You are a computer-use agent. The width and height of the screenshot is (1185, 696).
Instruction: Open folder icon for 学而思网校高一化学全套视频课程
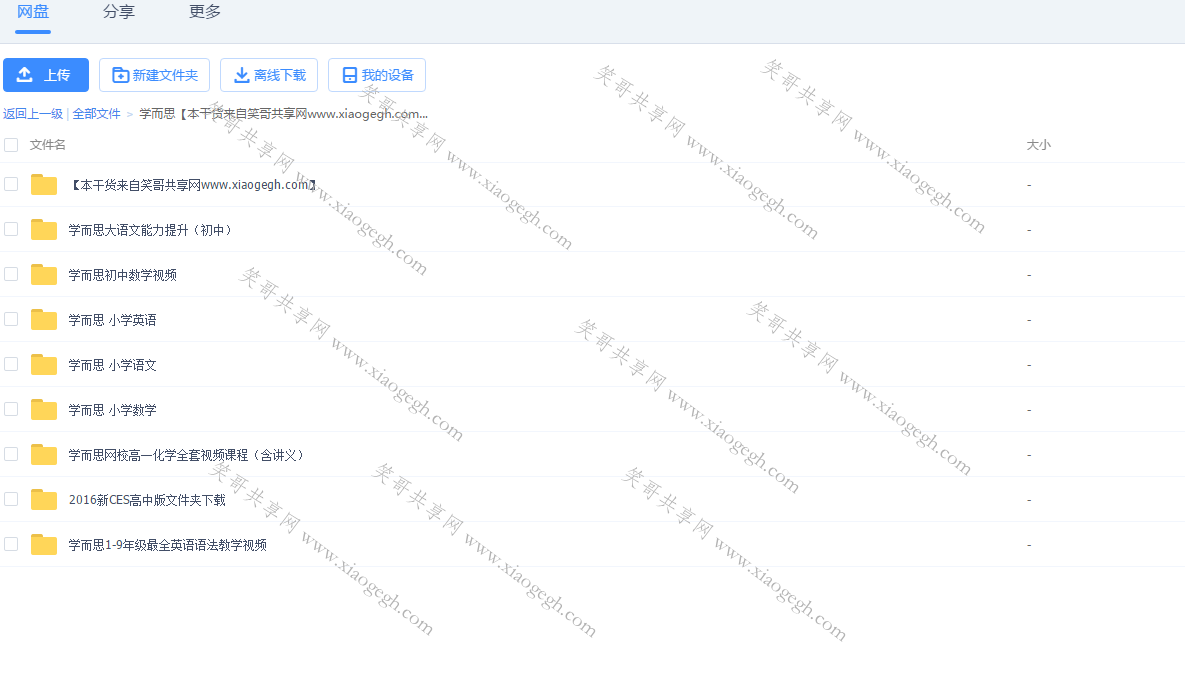pos(44,455)
